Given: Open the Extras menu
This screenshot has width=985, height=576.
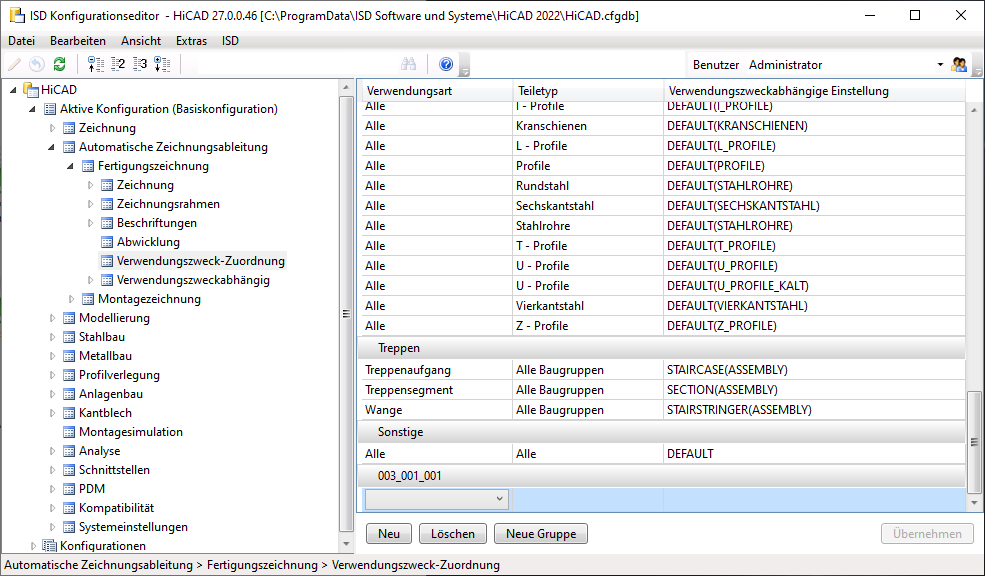Looking at the screenshot, I should (x=191, y=41).
